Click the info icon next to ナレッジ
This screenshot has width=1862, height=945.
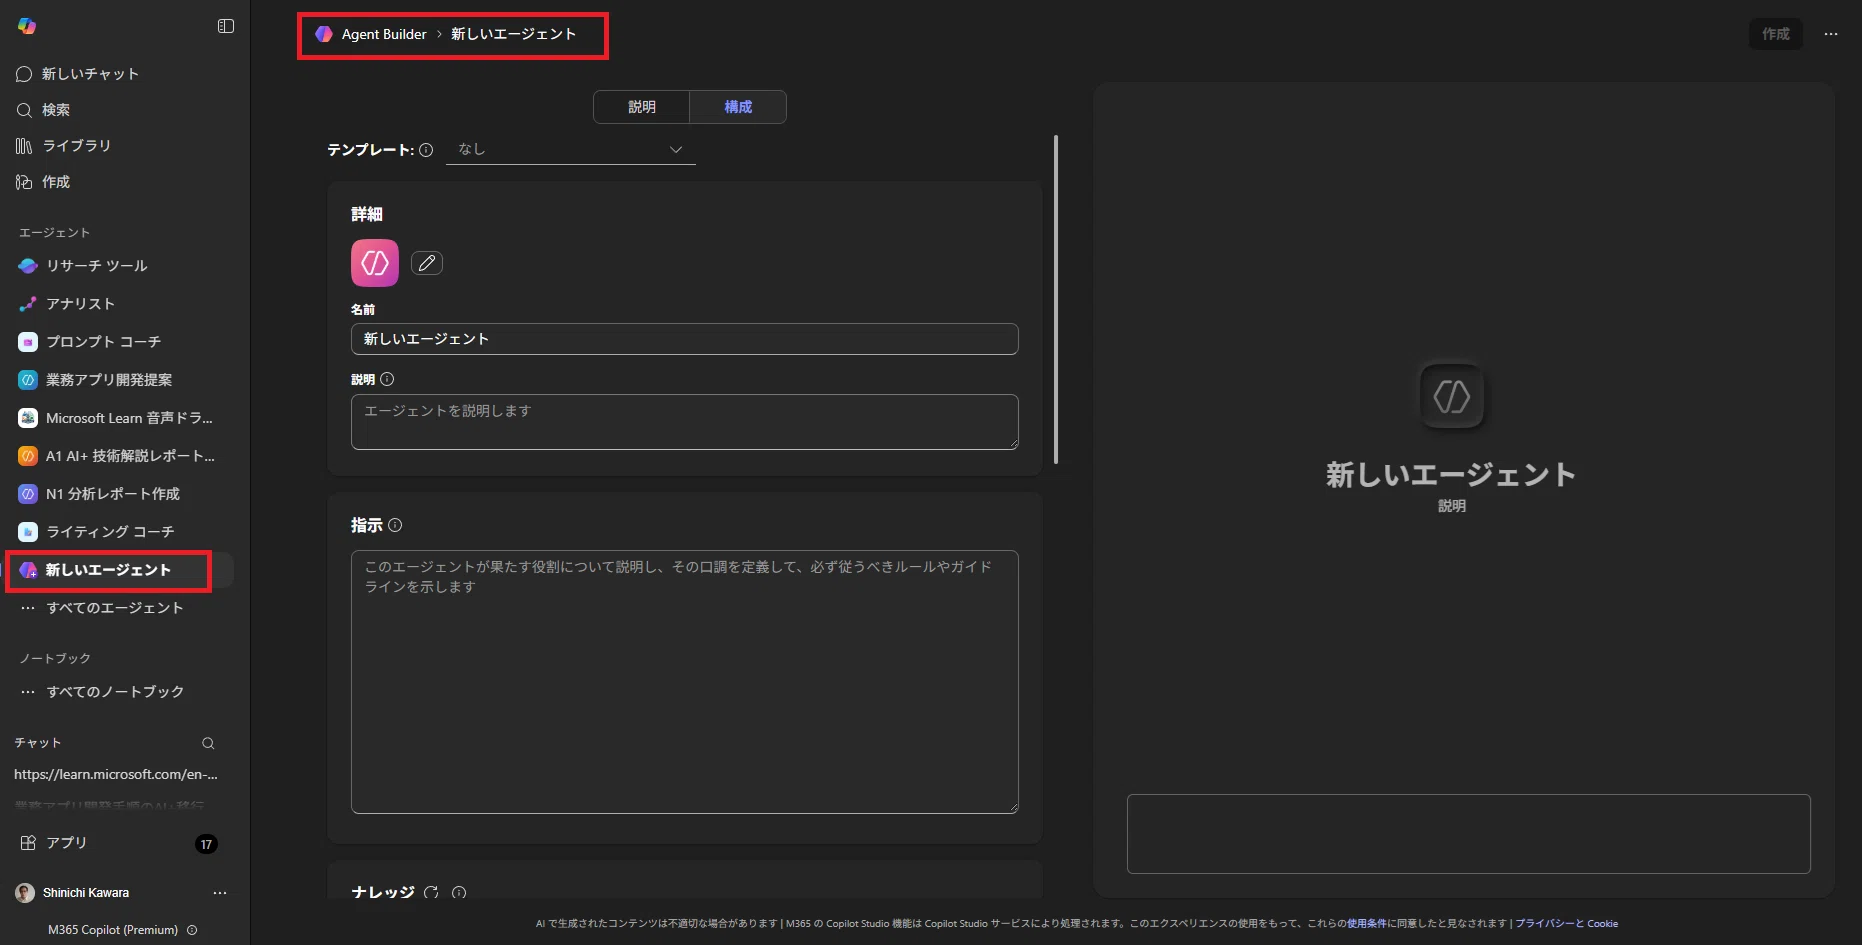coord(459,893)
